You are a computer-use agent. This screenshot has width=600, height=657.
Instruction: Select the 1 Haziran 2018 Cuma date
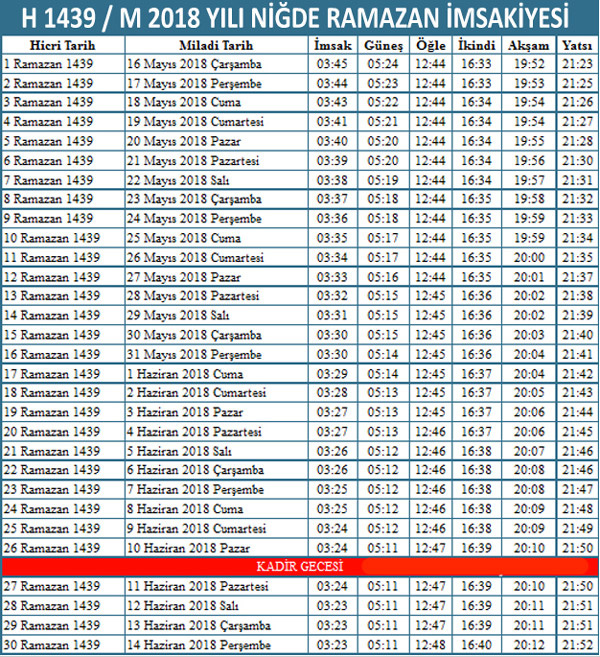(x=168, y=373)
